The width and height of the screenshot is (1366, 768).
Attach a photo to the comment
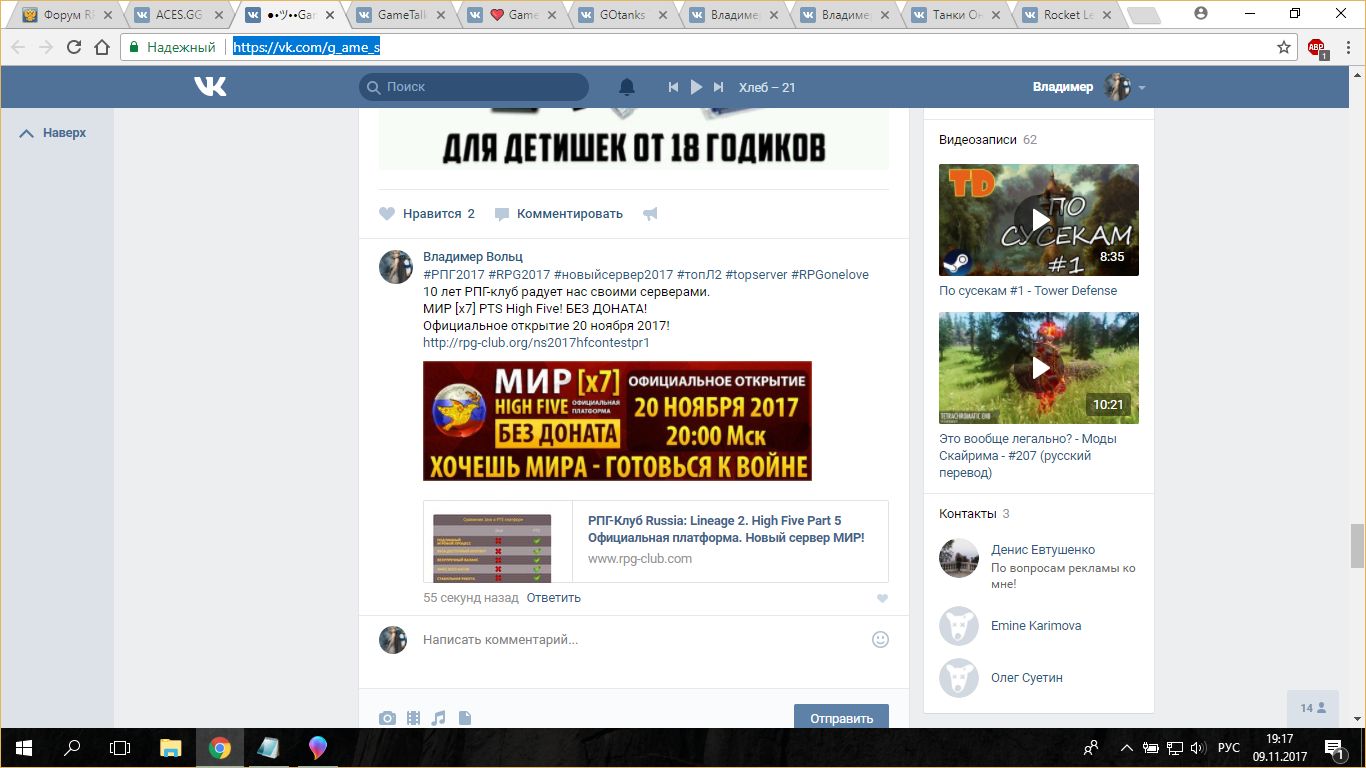click(x=387, y=718)
